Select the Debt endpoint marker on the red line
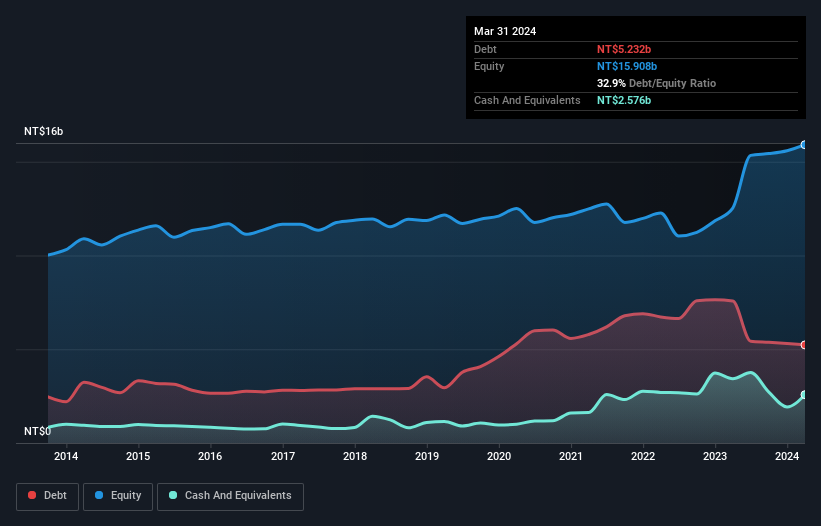 click(804, 345)
